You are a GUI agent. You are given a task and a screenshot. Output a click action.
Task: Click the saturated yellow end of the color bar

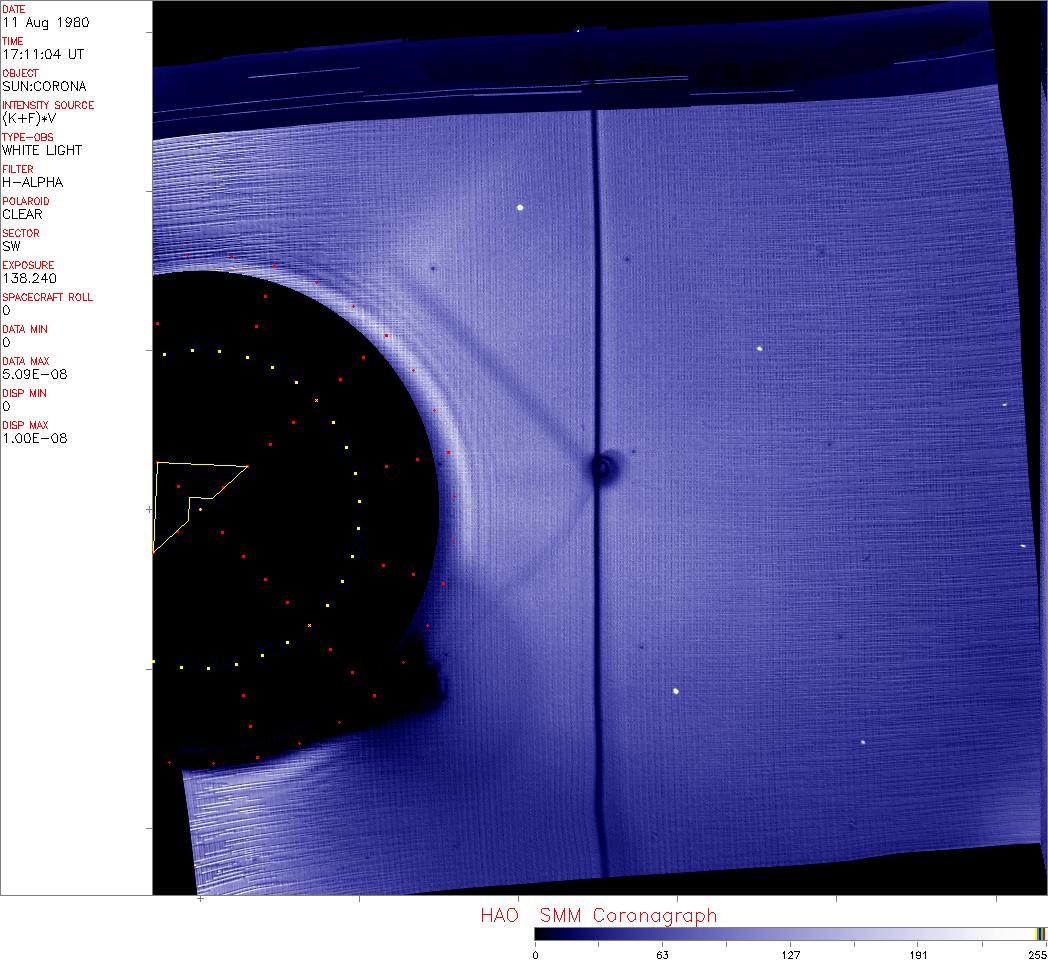click(1040, 933)
